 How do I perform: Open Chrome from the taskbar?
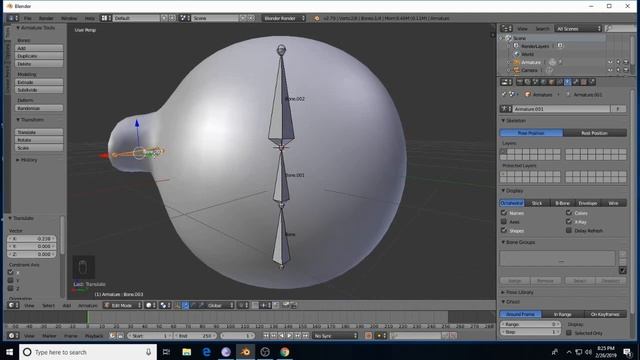pos(285,352)
